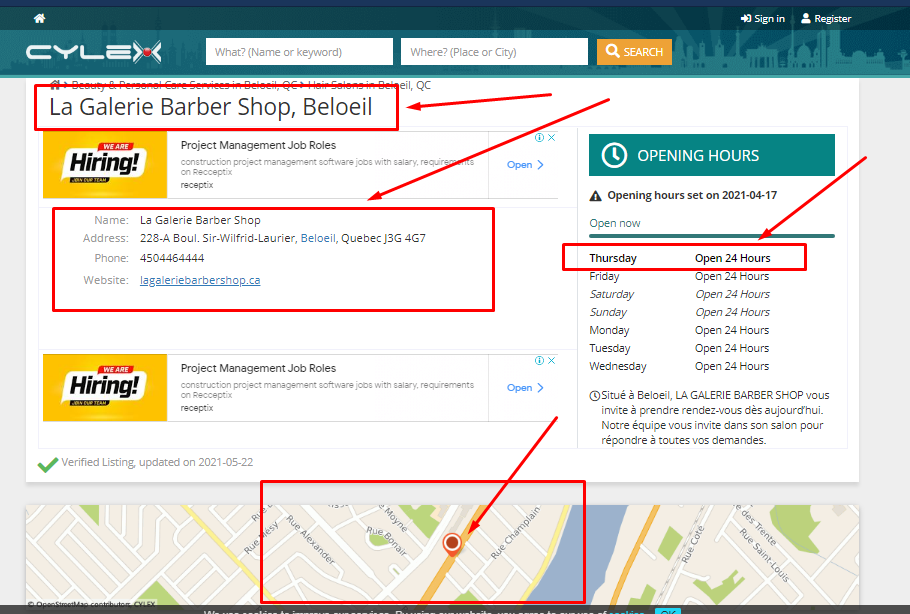Click the green verified checkmark icon

(x=48, y=464)
